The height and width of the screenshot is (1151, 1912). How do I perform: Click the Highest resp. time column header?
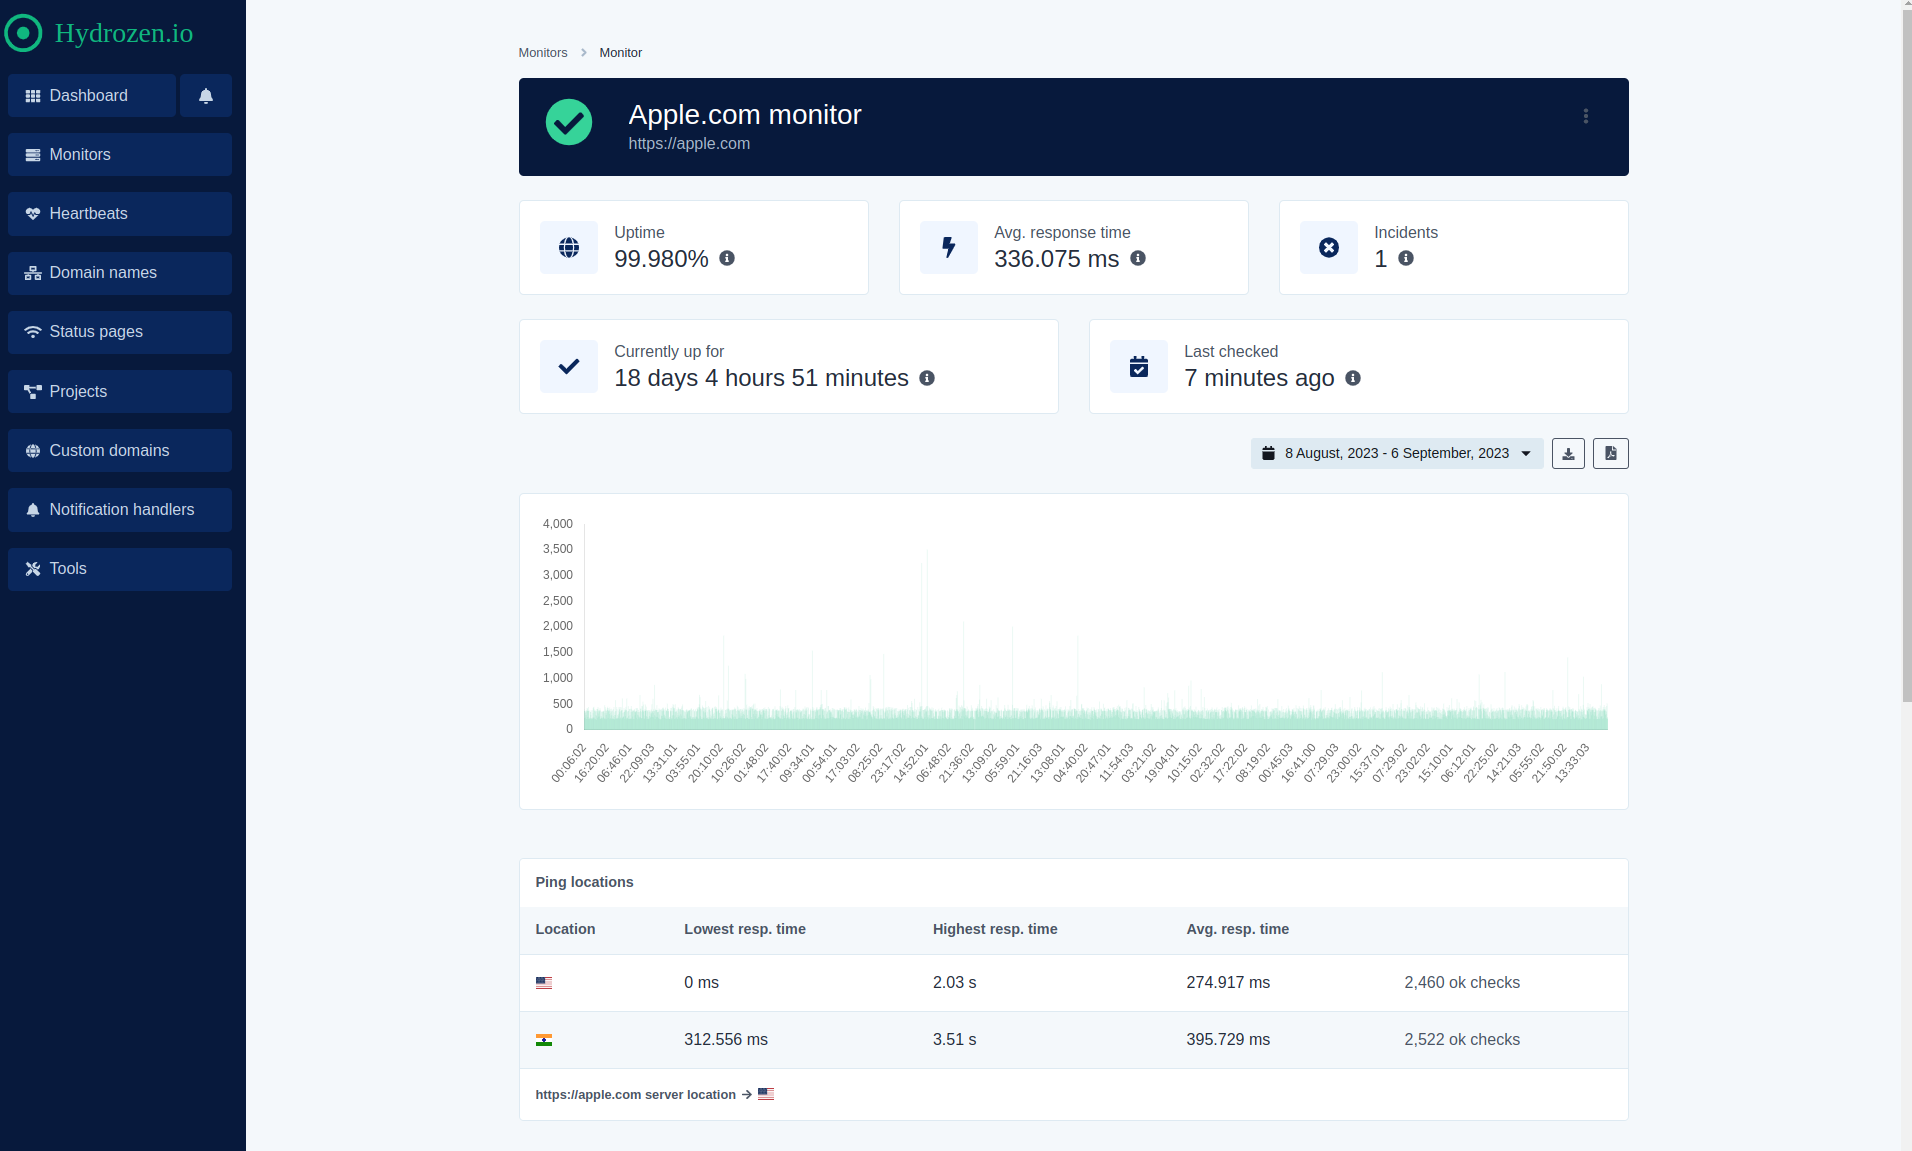tap(995, 929)
